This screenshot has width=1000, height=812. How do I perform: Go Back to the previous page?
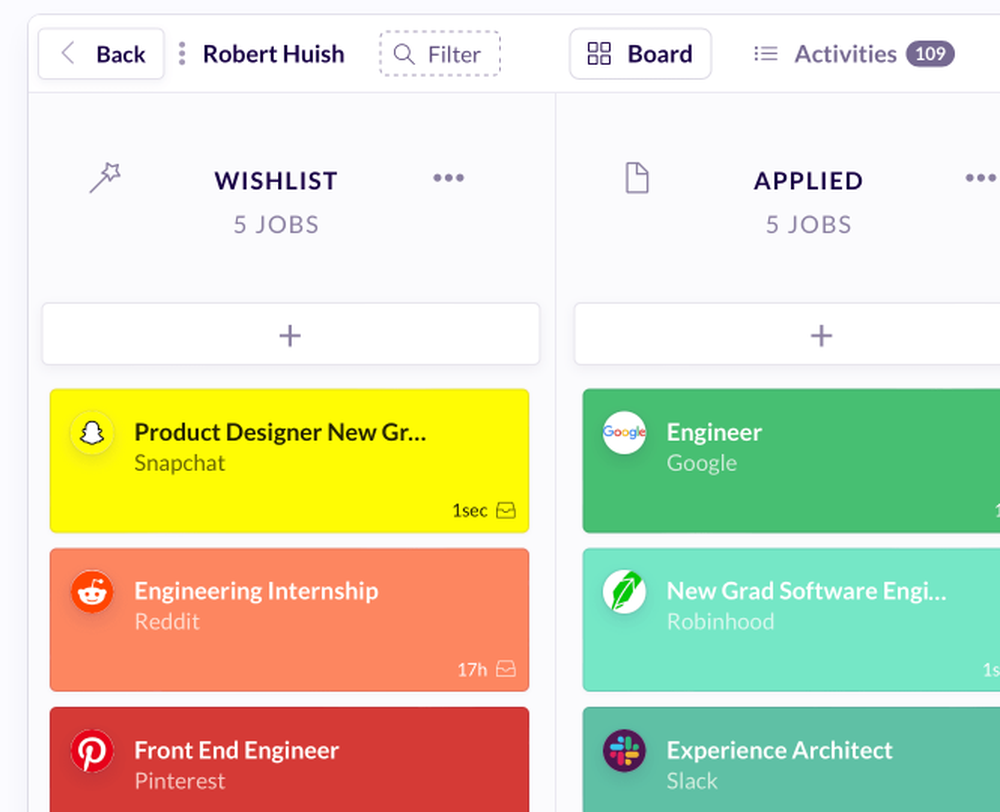[x=100, y=53]
